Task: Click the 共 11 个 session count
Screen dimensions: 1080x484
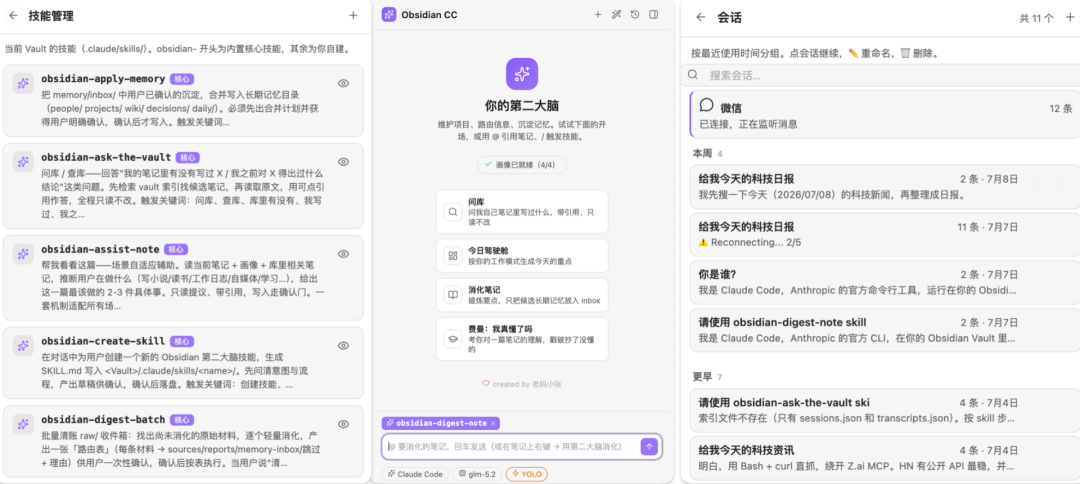Action: pos(1037,19)
